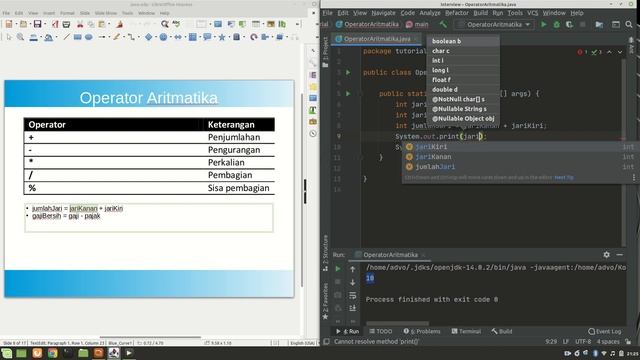Click the Project Structure icon in IntelliJ toolbar
This screenshot has height=360, width=640.
pyautogui.click(x=599, y=24)
